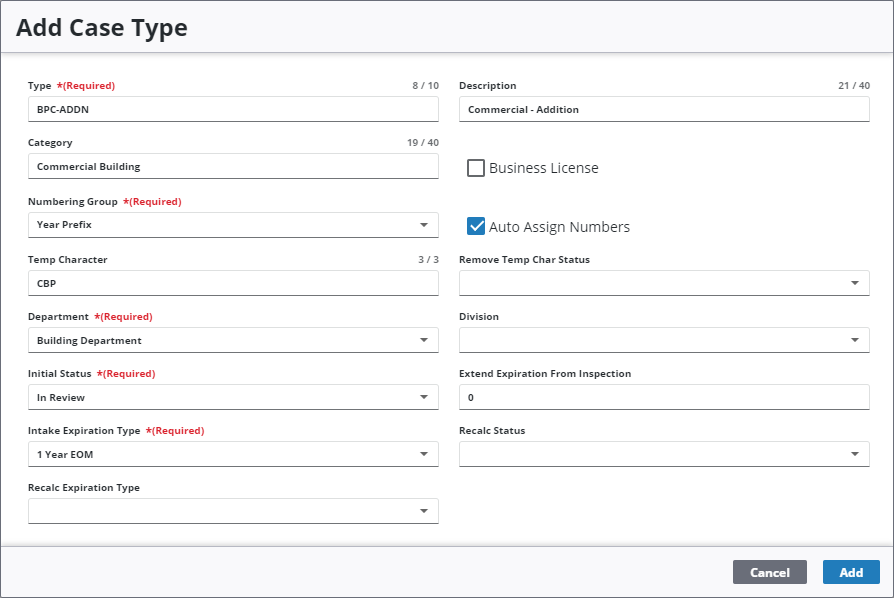This screenshot has height=598, width=894.
Task: Cancel the Add Case Type dialog
Action: [770, 572]
